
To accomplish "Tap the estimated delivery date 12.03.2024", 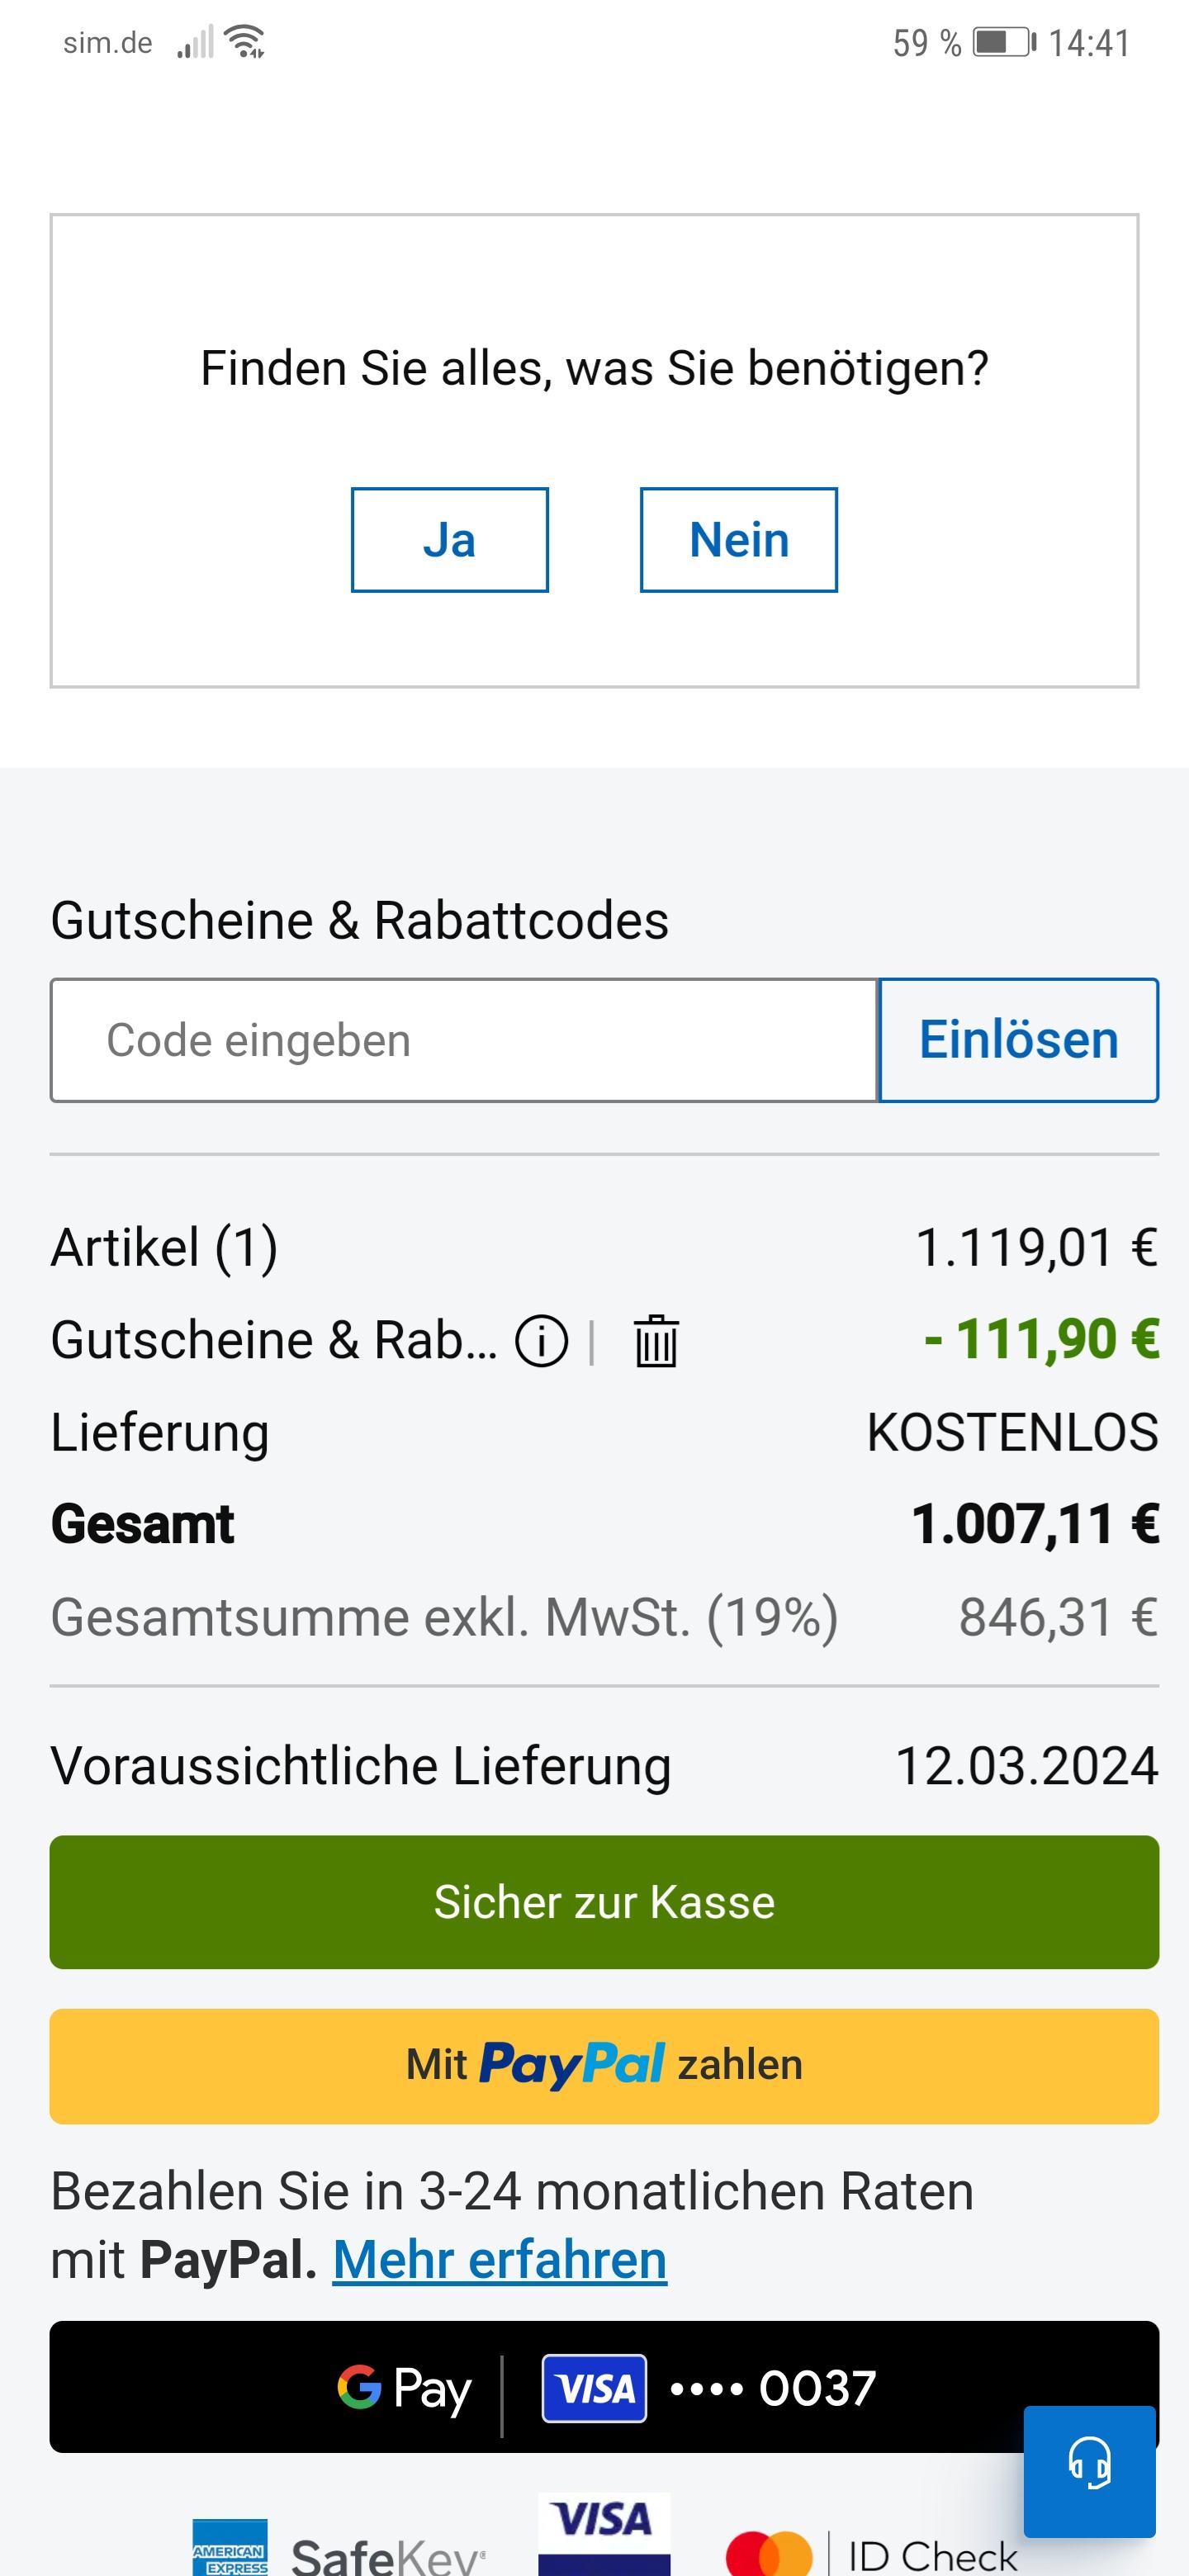I will pyautogui.click(x=1026, y=1765).
